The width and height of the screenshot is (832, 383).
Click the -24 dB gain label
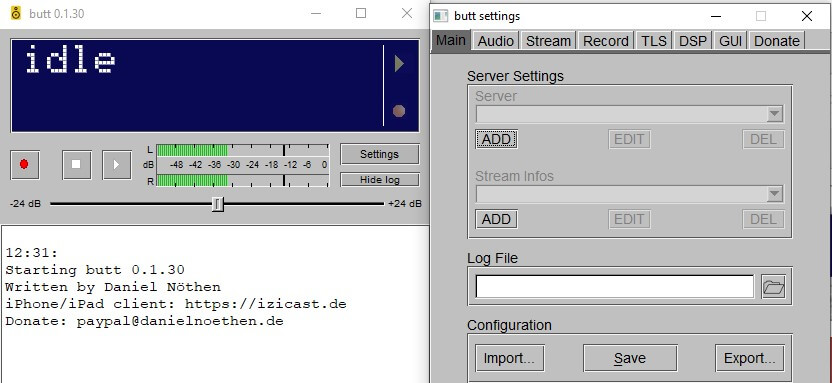[25, 204]
